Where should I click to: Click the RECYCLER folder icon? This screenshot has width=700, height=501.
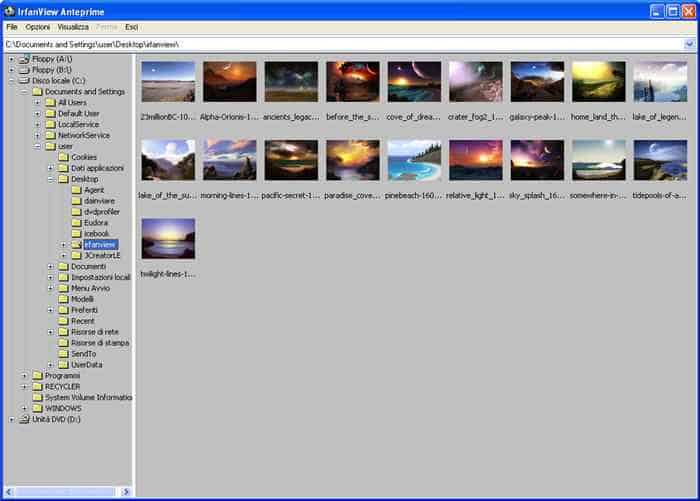(38, 386)
